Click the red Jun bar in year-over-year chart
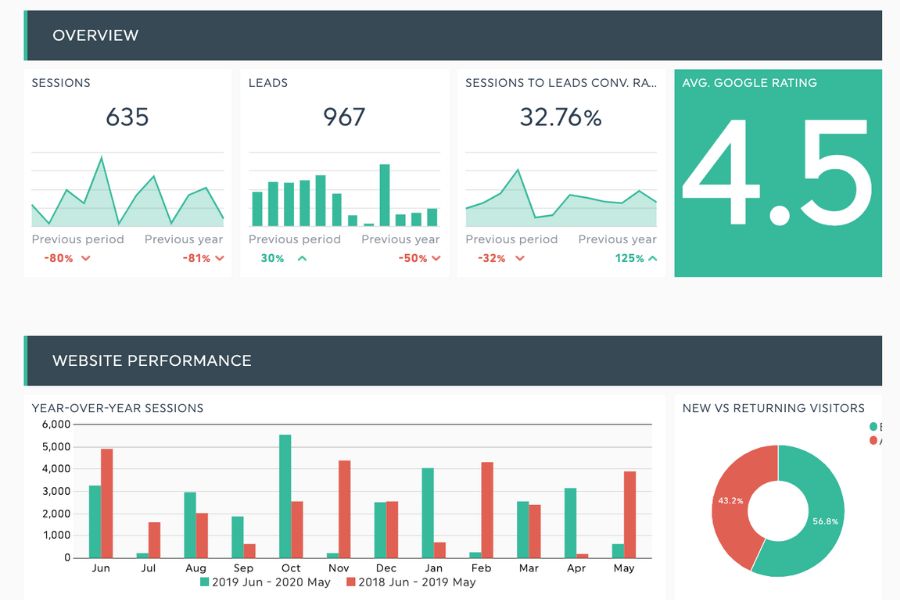The width and height of the screenshot is (900, 600). [x=107, y=503]
